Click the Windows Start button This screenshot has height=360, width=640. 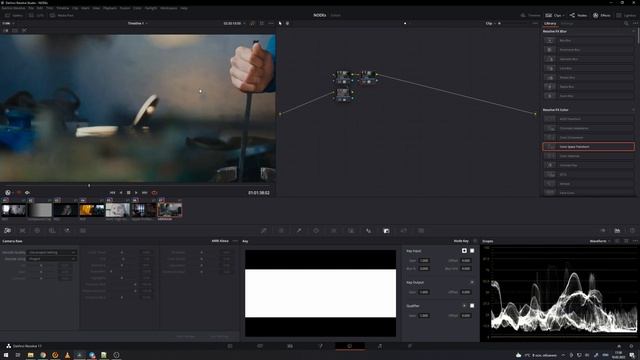pyautogui.click(x=6, y=355)
